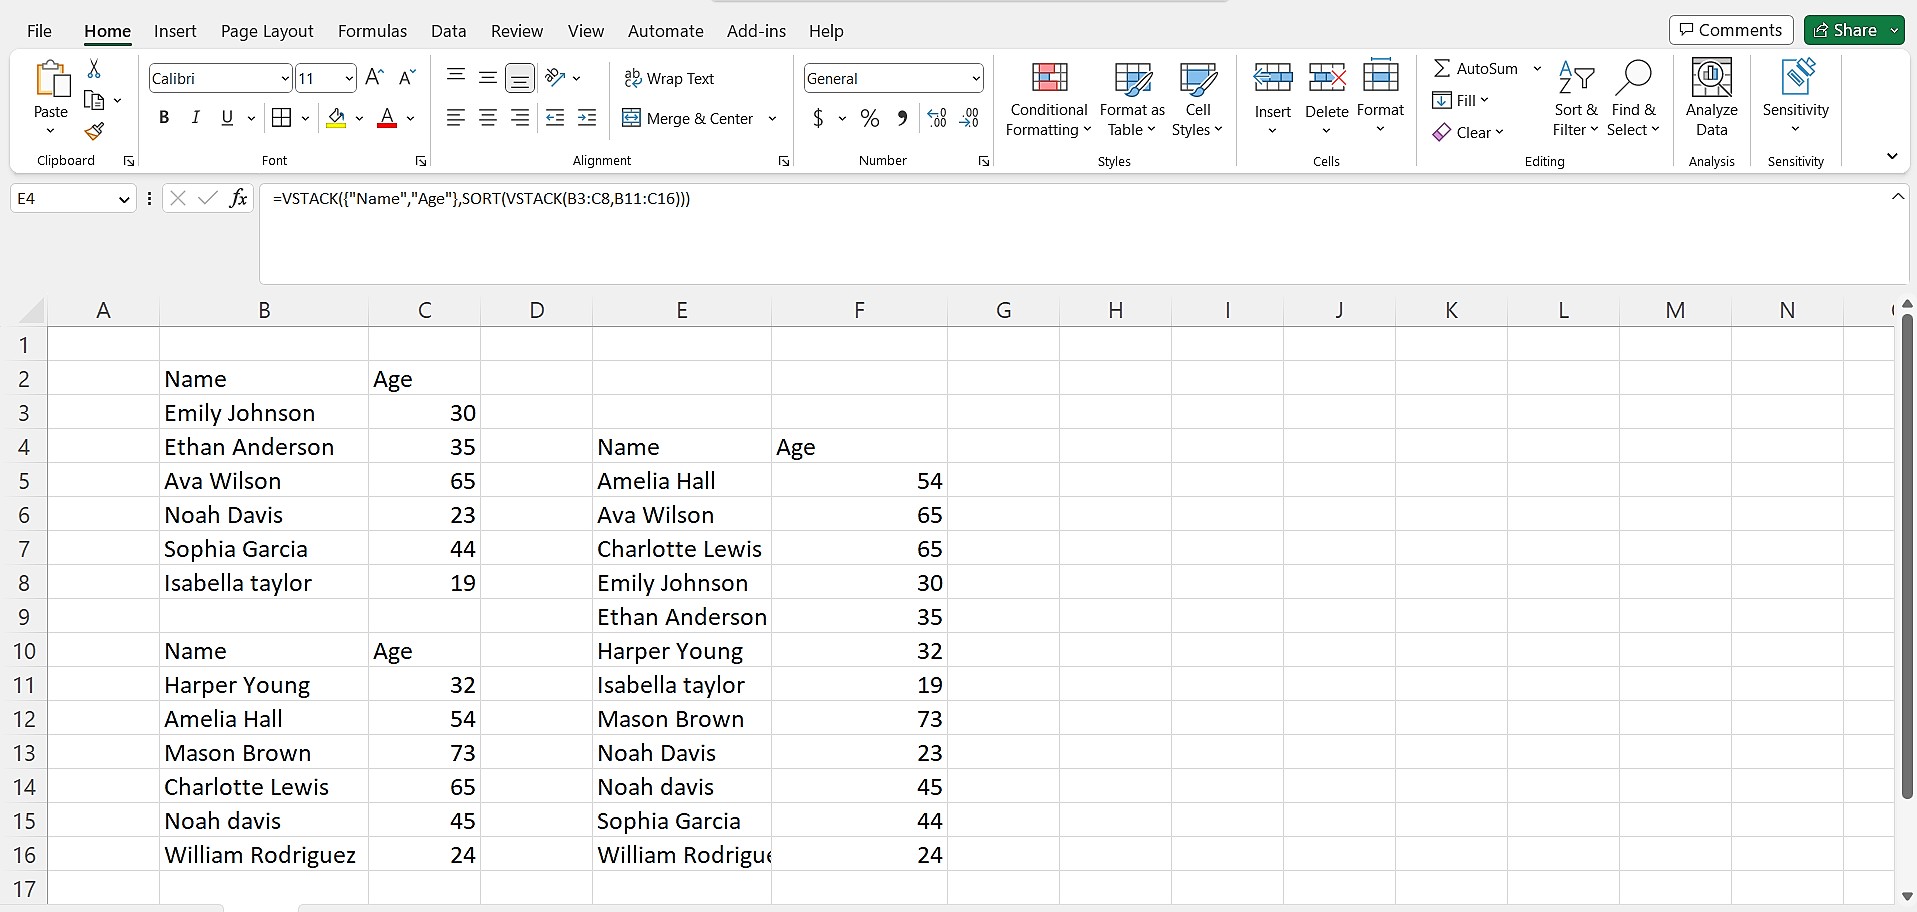Viewport: 1917px width, 912px height.
Task: Open the General number format dropdown
Action: point(976,78)
